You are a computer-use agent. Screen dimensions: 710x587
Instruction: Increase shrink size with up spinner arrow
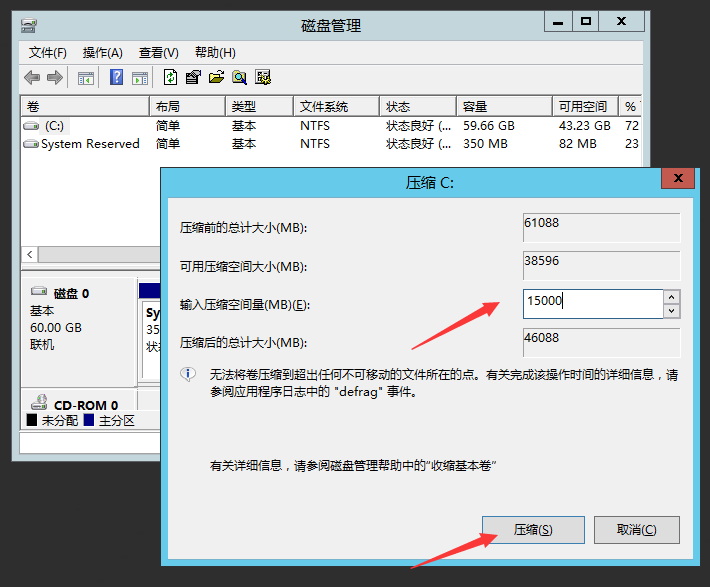(x=672, y=297)
